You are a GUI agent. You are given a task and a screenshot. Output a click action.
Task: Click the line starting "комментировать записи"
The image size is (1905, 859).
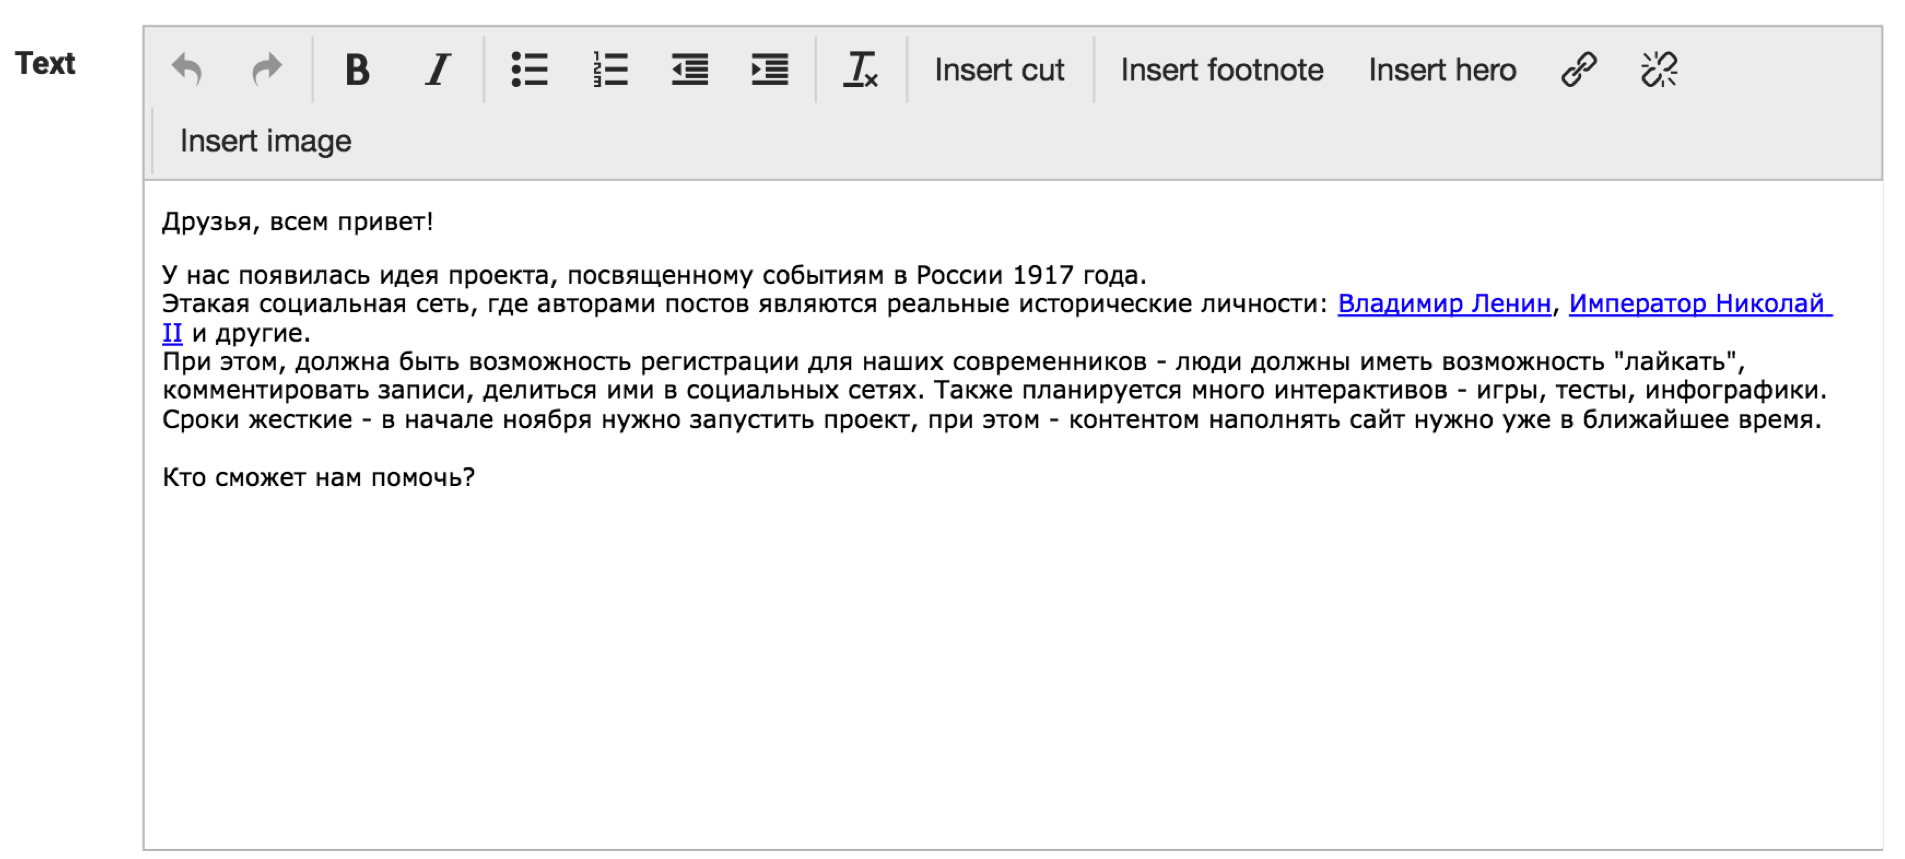(x=994, y=391)
